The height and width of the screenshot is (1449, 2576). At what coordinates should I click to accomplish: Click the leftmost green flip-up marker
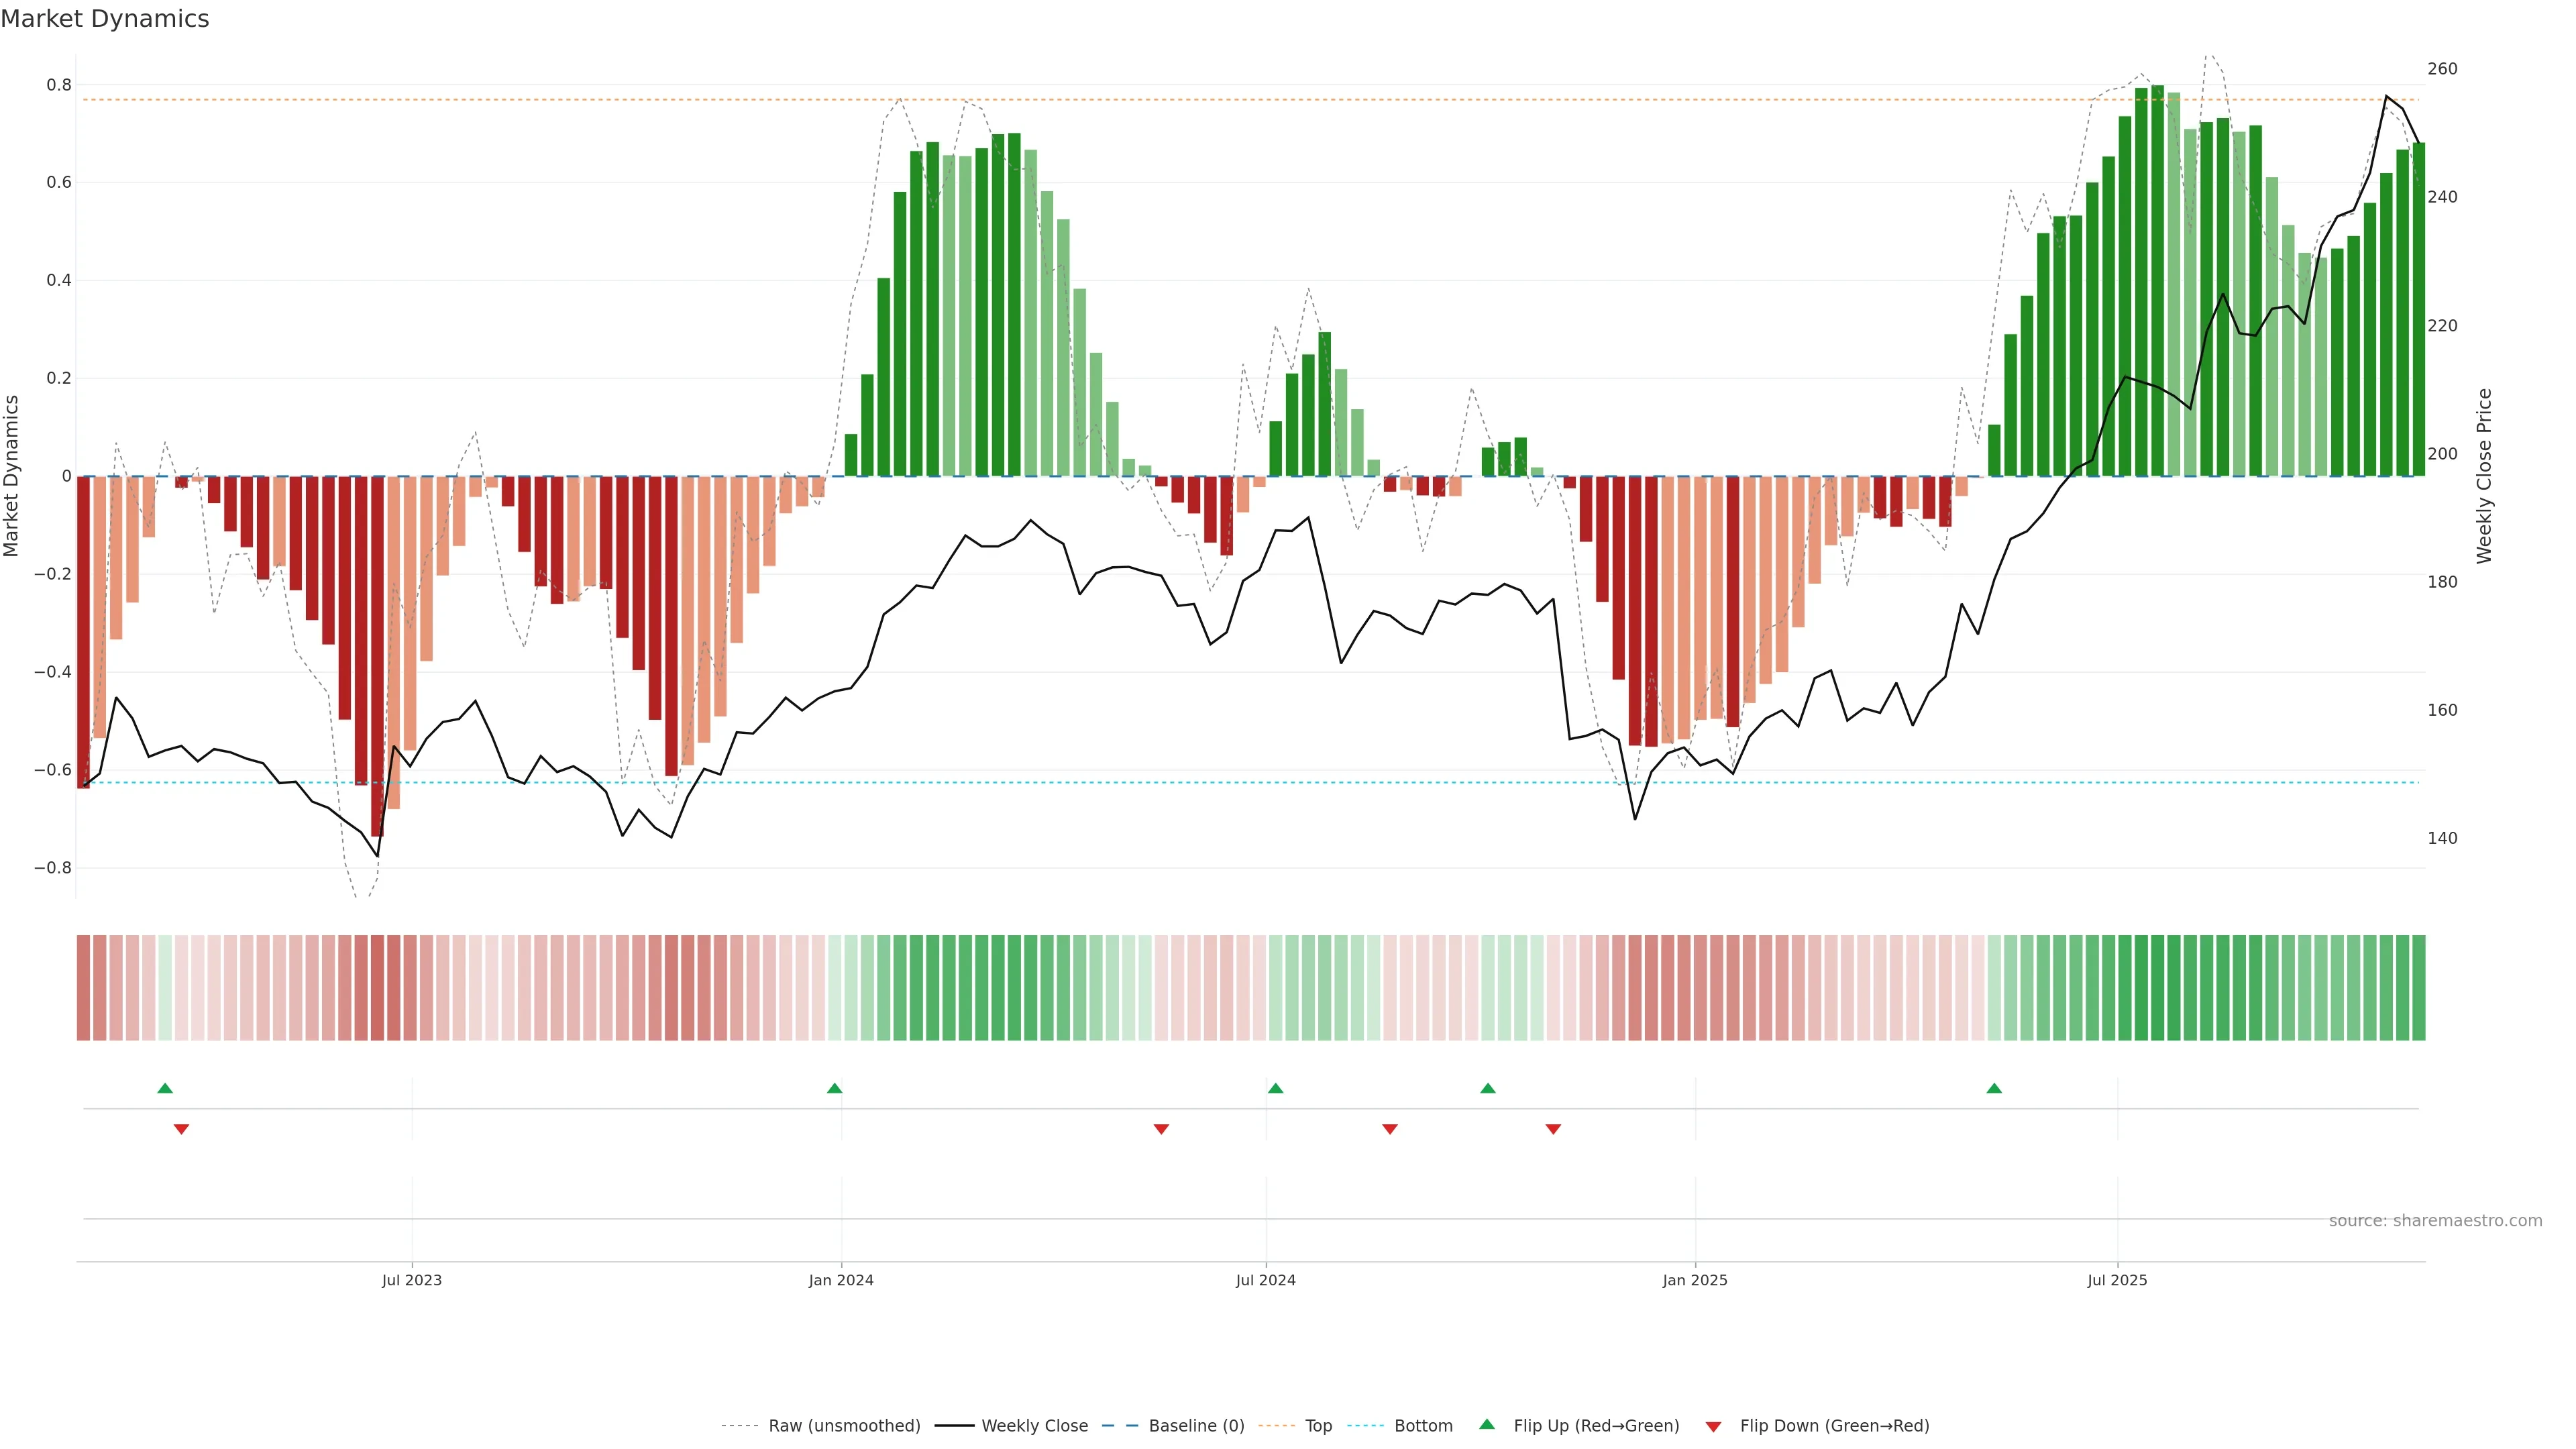[x=165, y=1088]
